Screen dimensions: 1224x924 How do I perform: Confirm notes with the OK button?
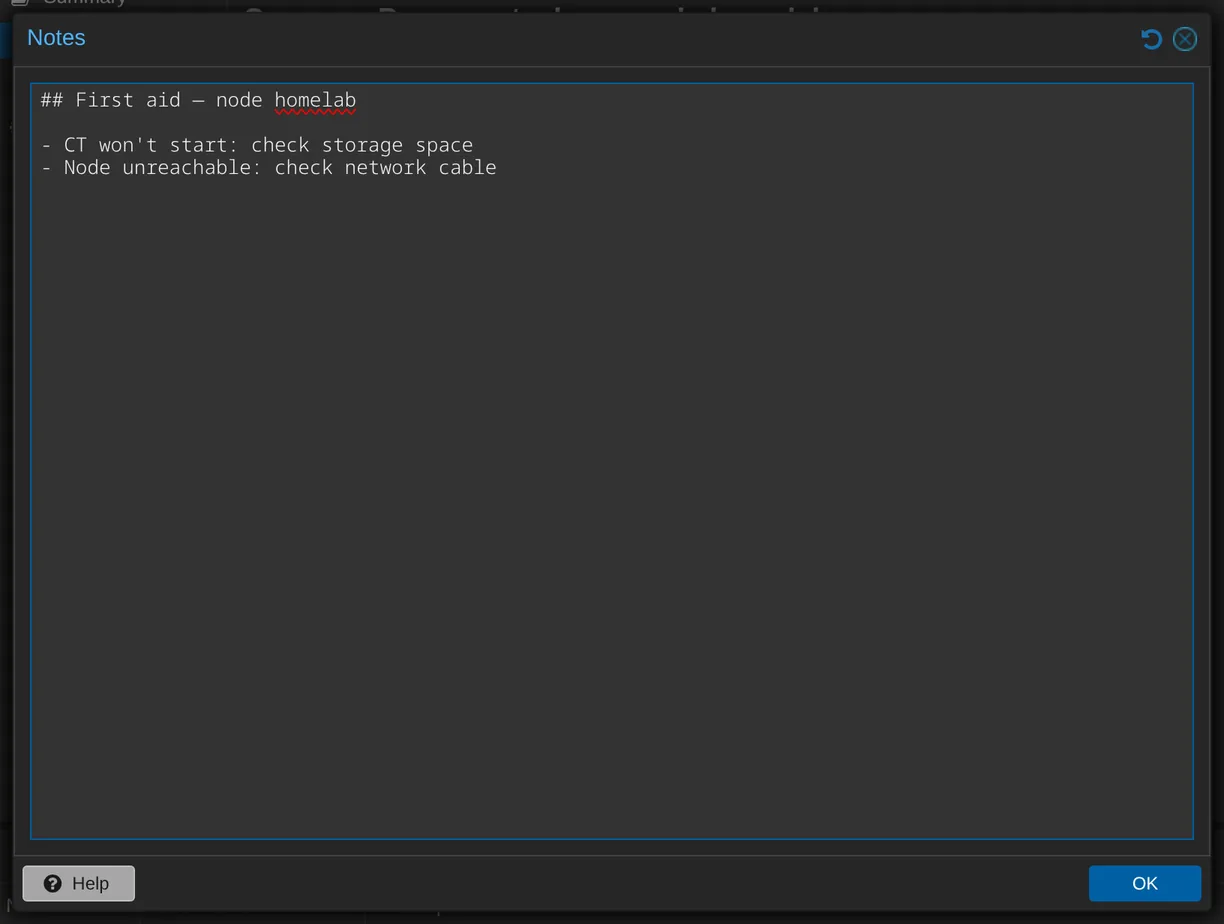pyautogui.click(x=1145, y=883)
